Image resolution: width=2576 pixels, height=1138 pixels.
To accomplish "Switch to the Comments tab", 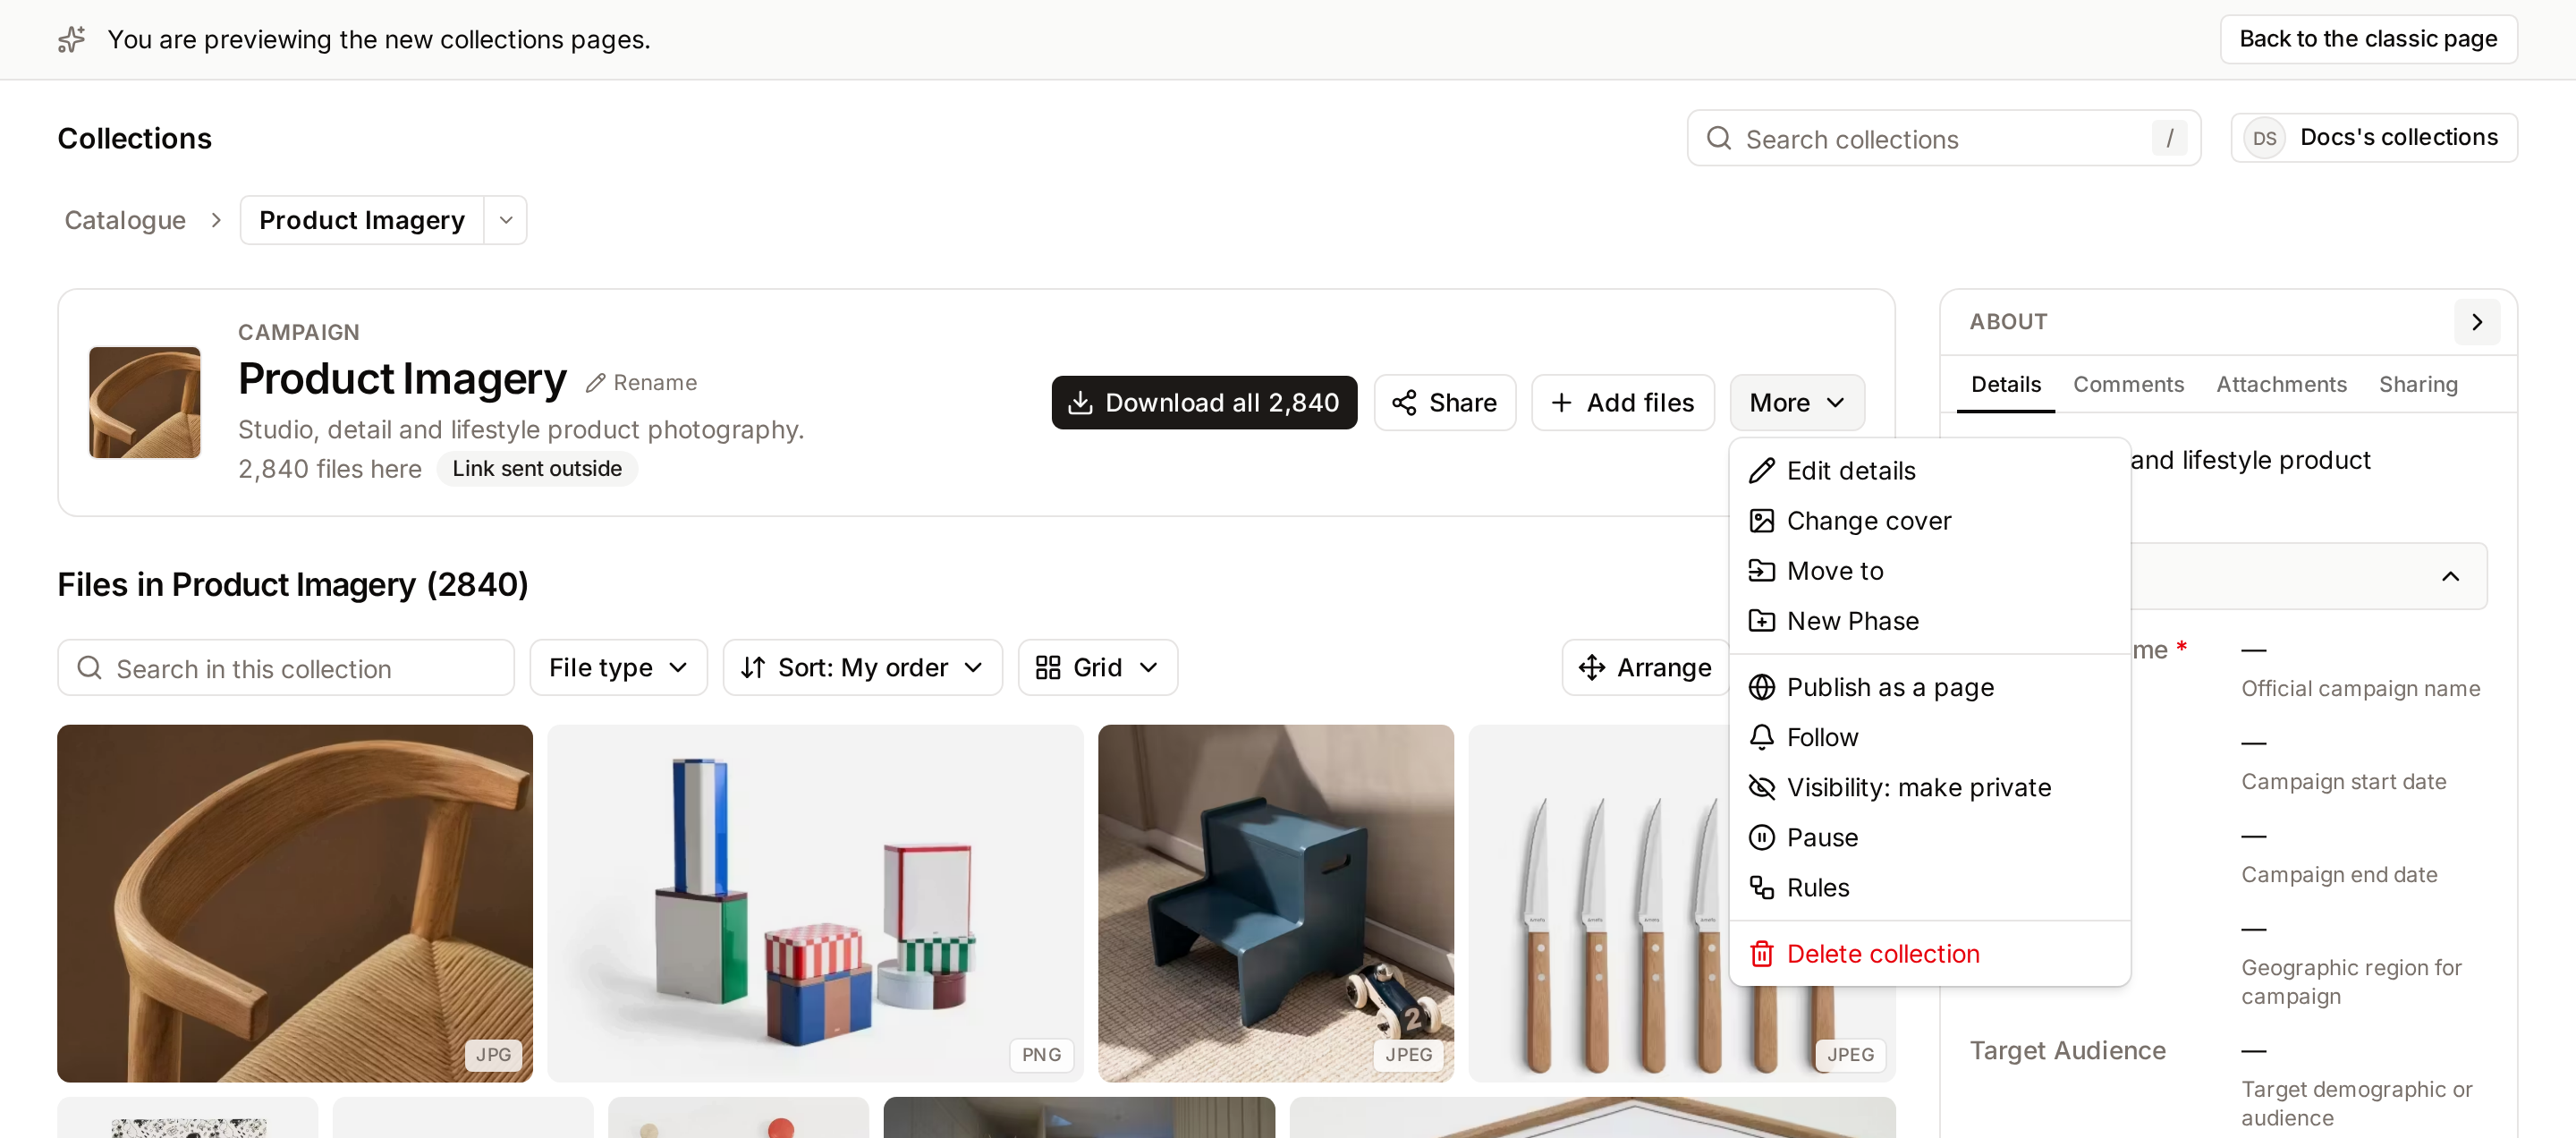I will click(2128, 384).
